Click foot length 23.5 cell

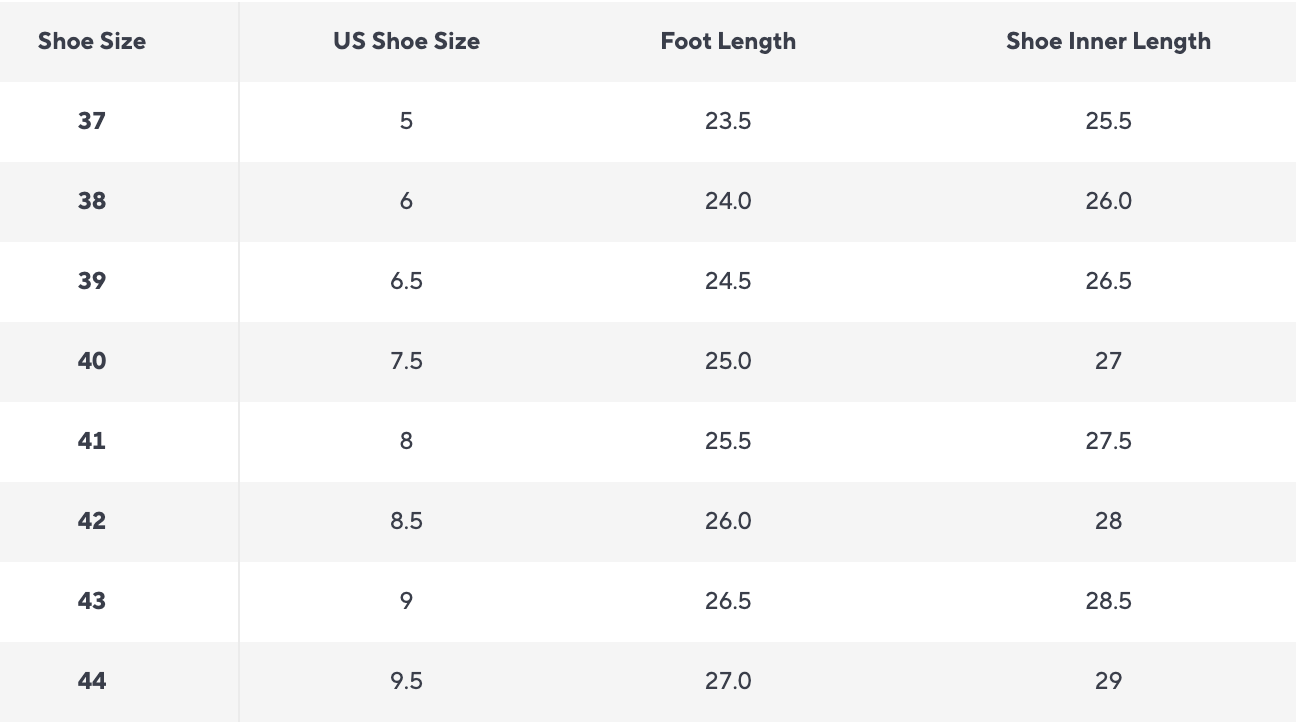click(x=728, y=121)
